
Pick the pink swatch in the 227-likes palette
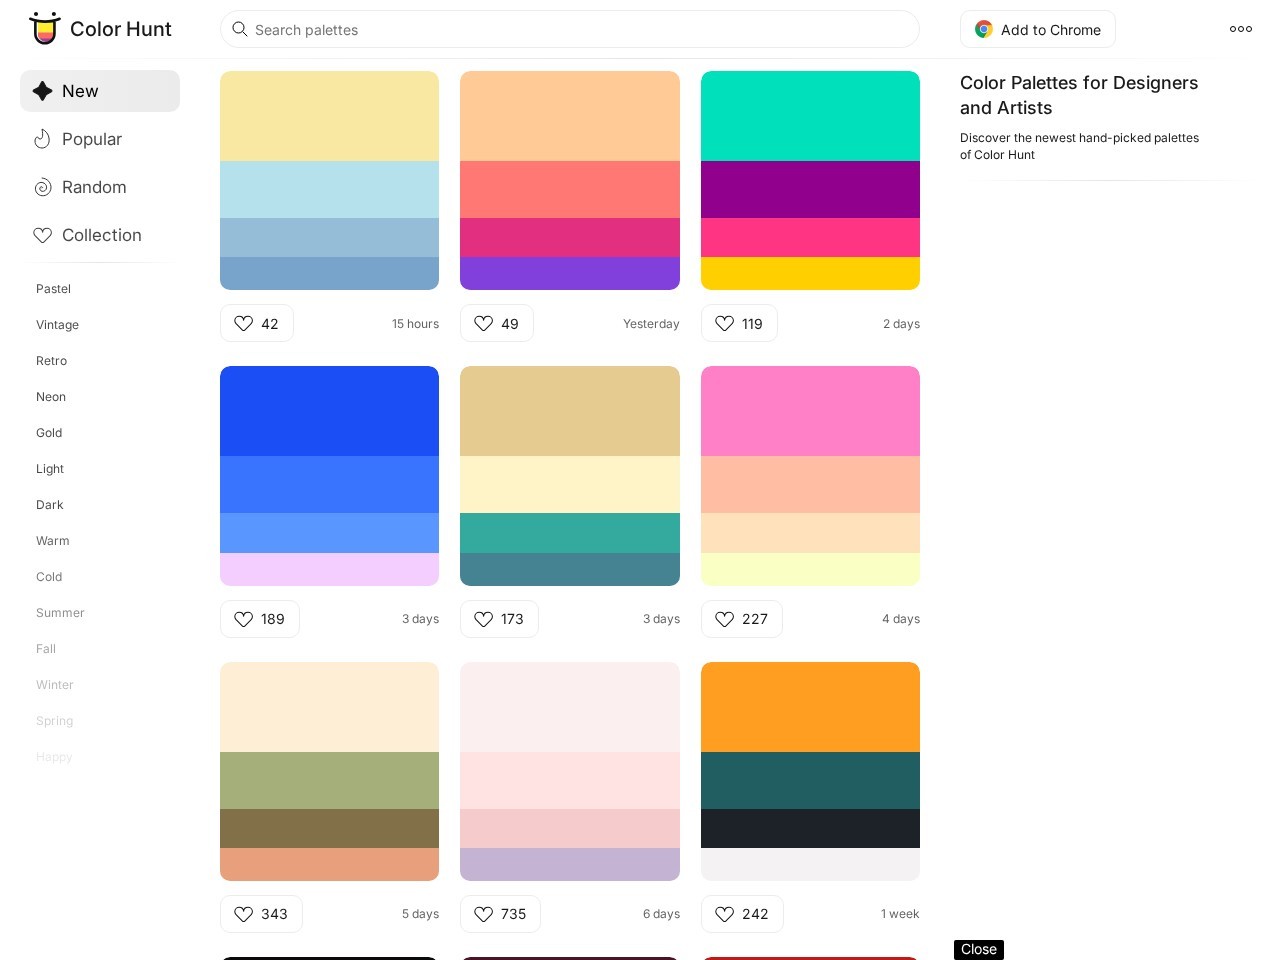810,411
